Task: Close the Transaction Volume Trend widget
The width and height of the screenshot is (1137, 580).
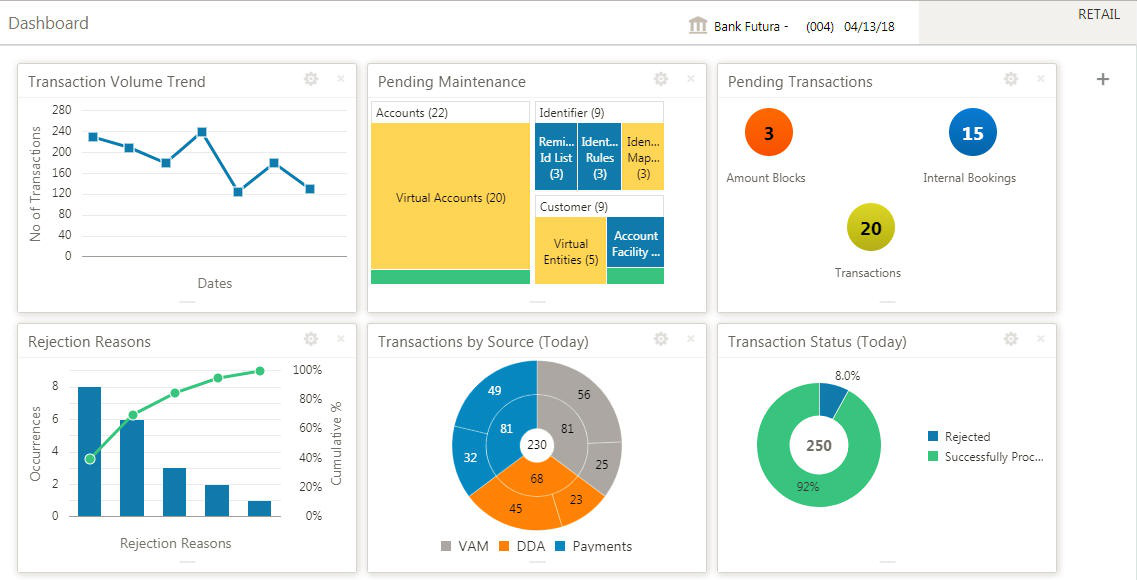Action: coord(341,79)
